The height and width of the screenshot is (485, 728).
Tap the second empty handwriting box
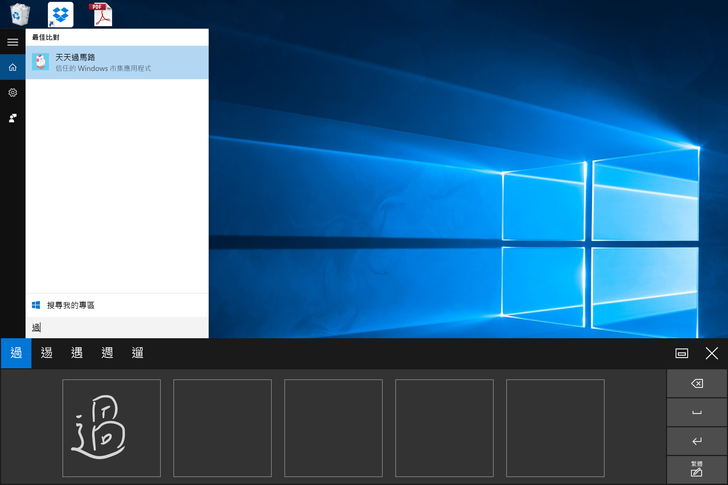click(x=222, y=428)
